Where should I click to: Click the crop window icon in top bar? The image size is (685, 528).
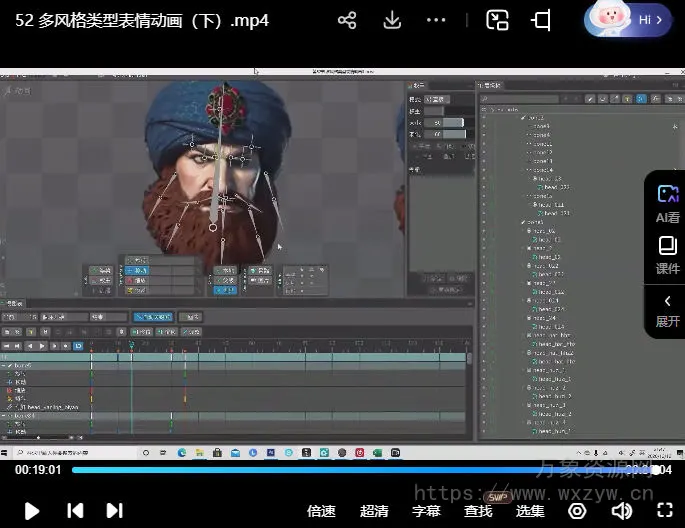coord(541,20)
